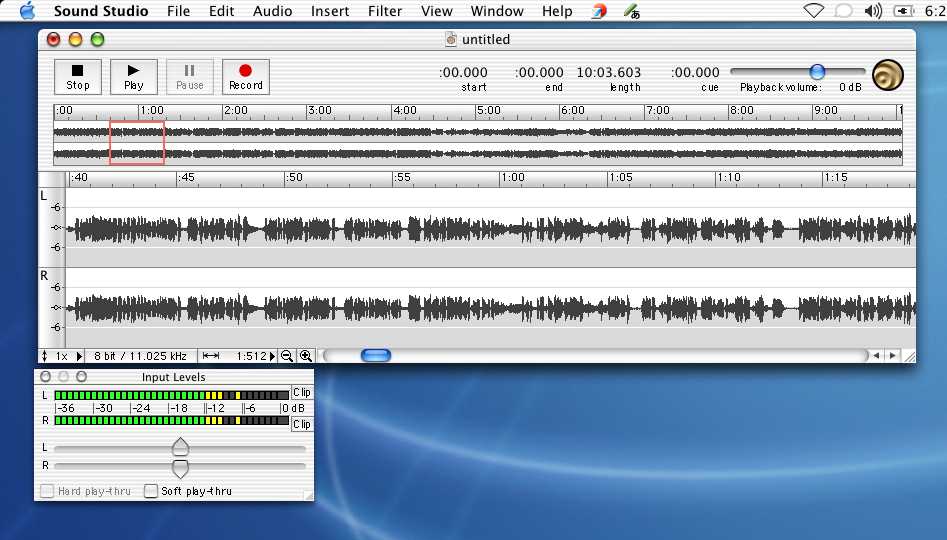This screenshot has height=540, width=947.
Task: Click the speech bubble menu bar icon
Action: pos(843,11)
